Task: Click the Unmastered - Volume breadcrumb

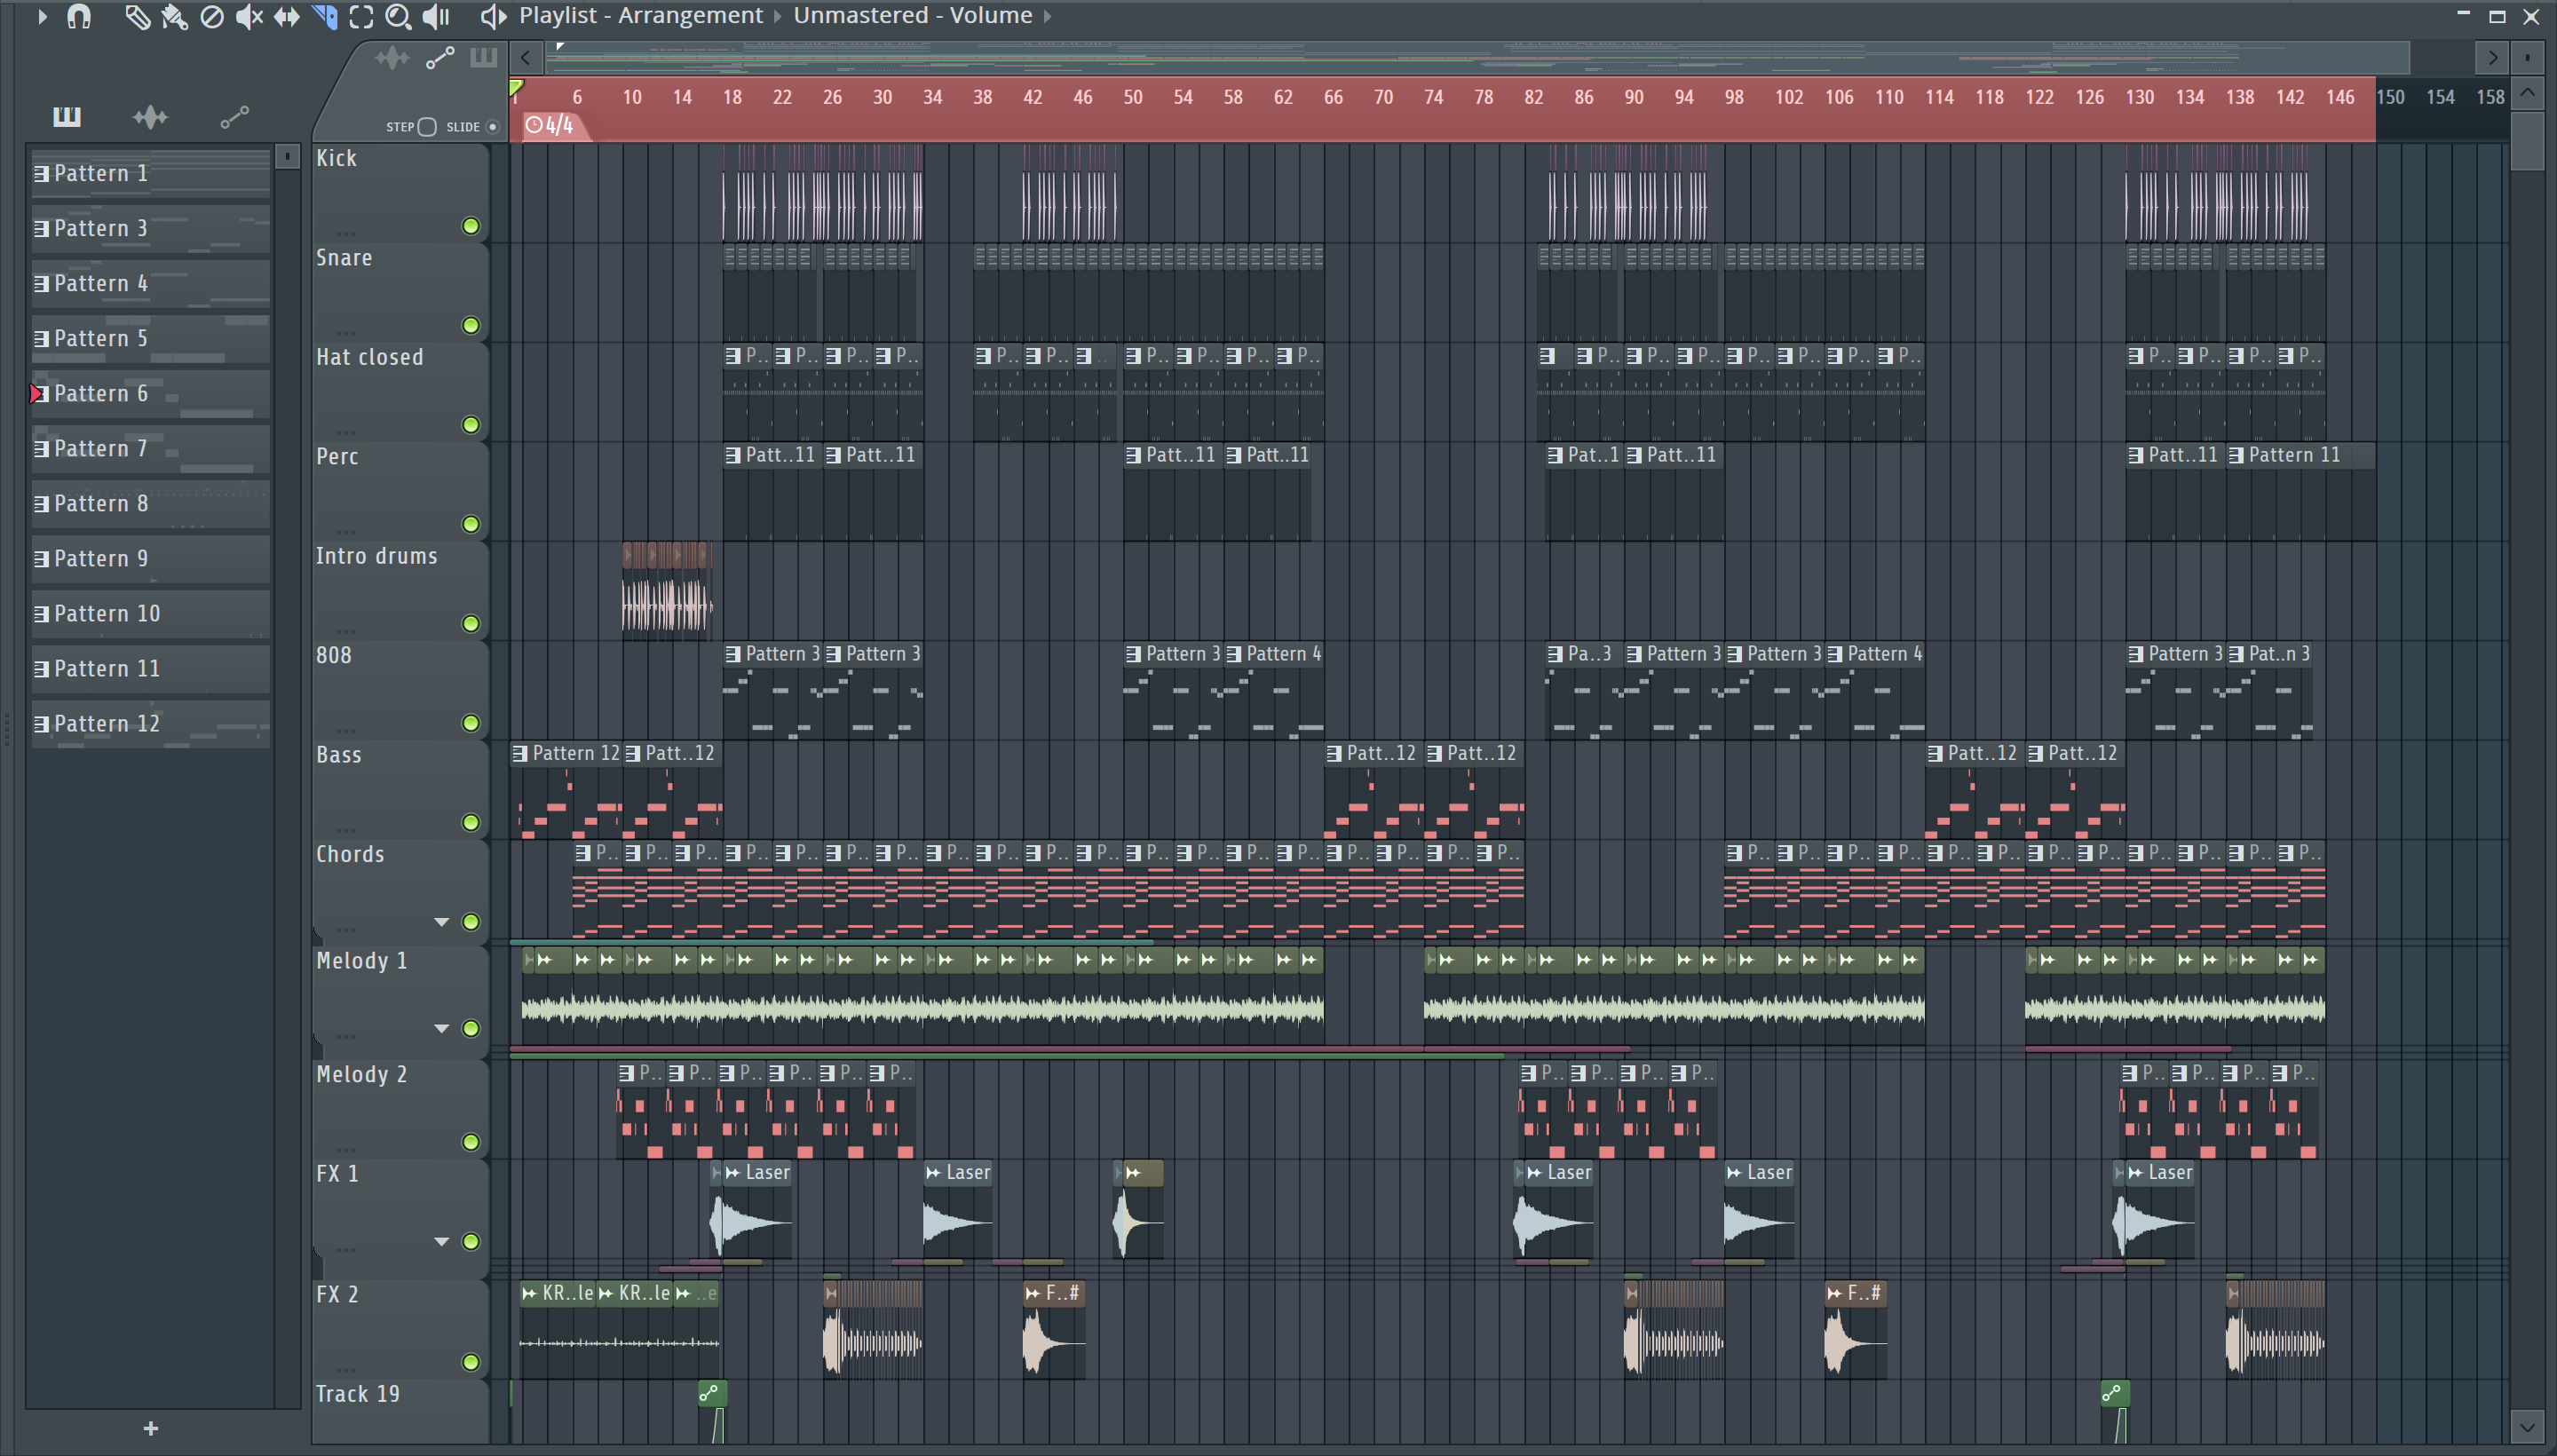Action: [x=913, y=15]
